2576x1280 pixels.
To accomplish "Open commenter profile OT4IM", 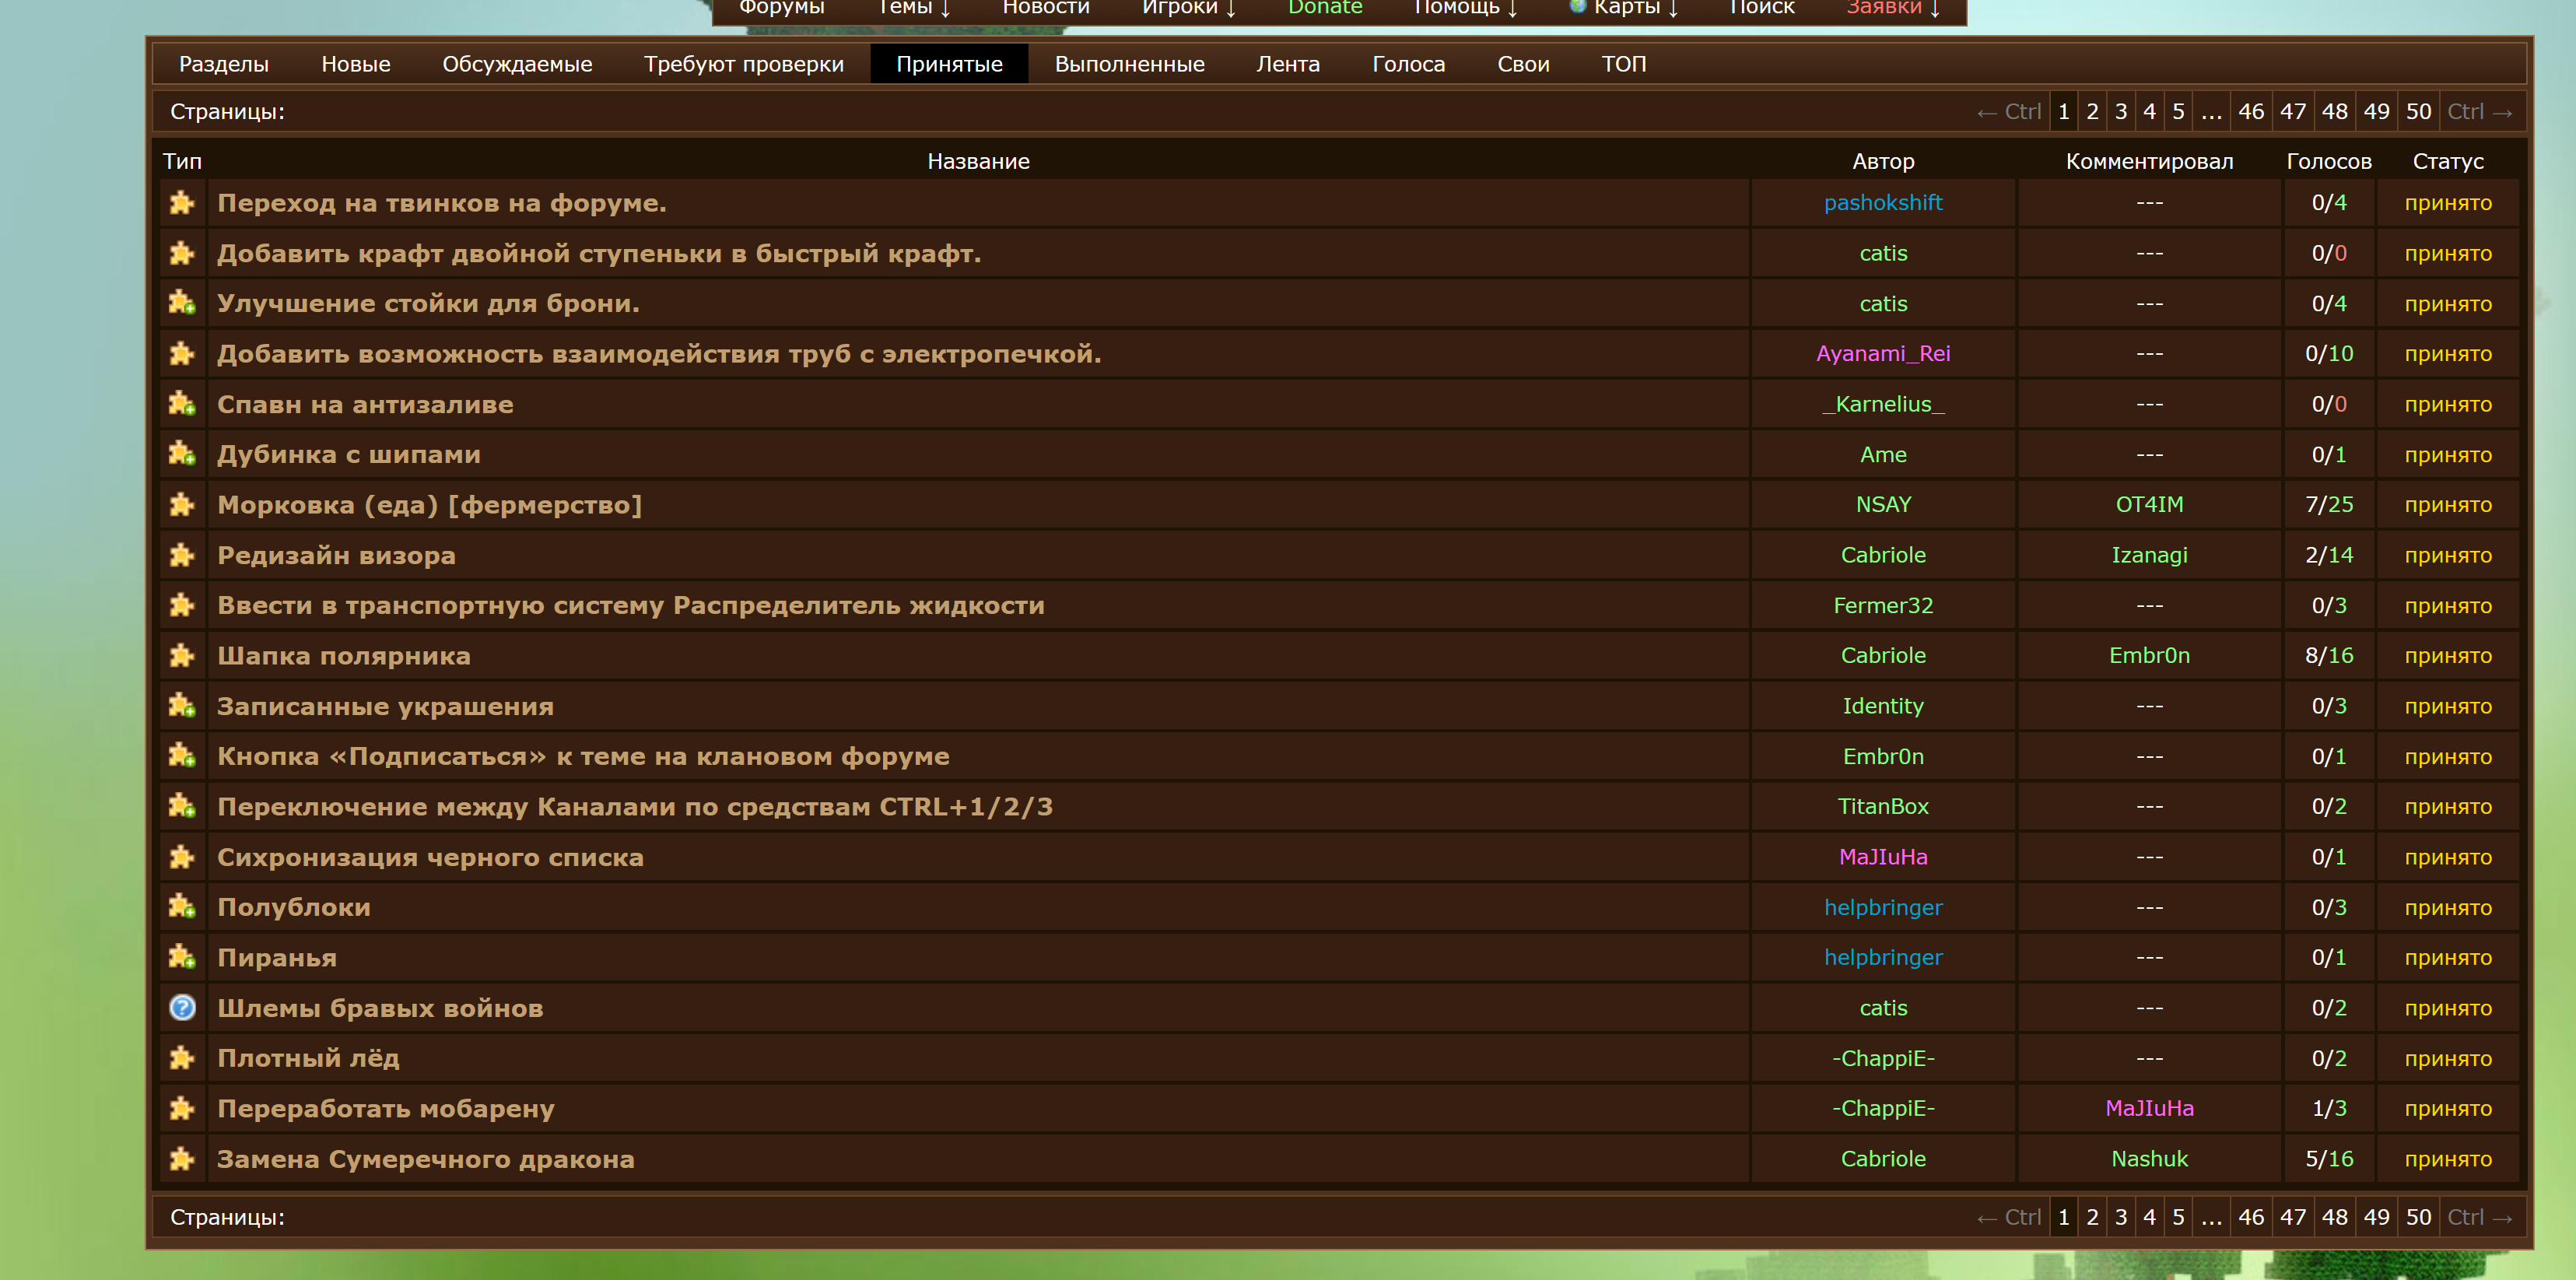I will (x=2148, y=504).
